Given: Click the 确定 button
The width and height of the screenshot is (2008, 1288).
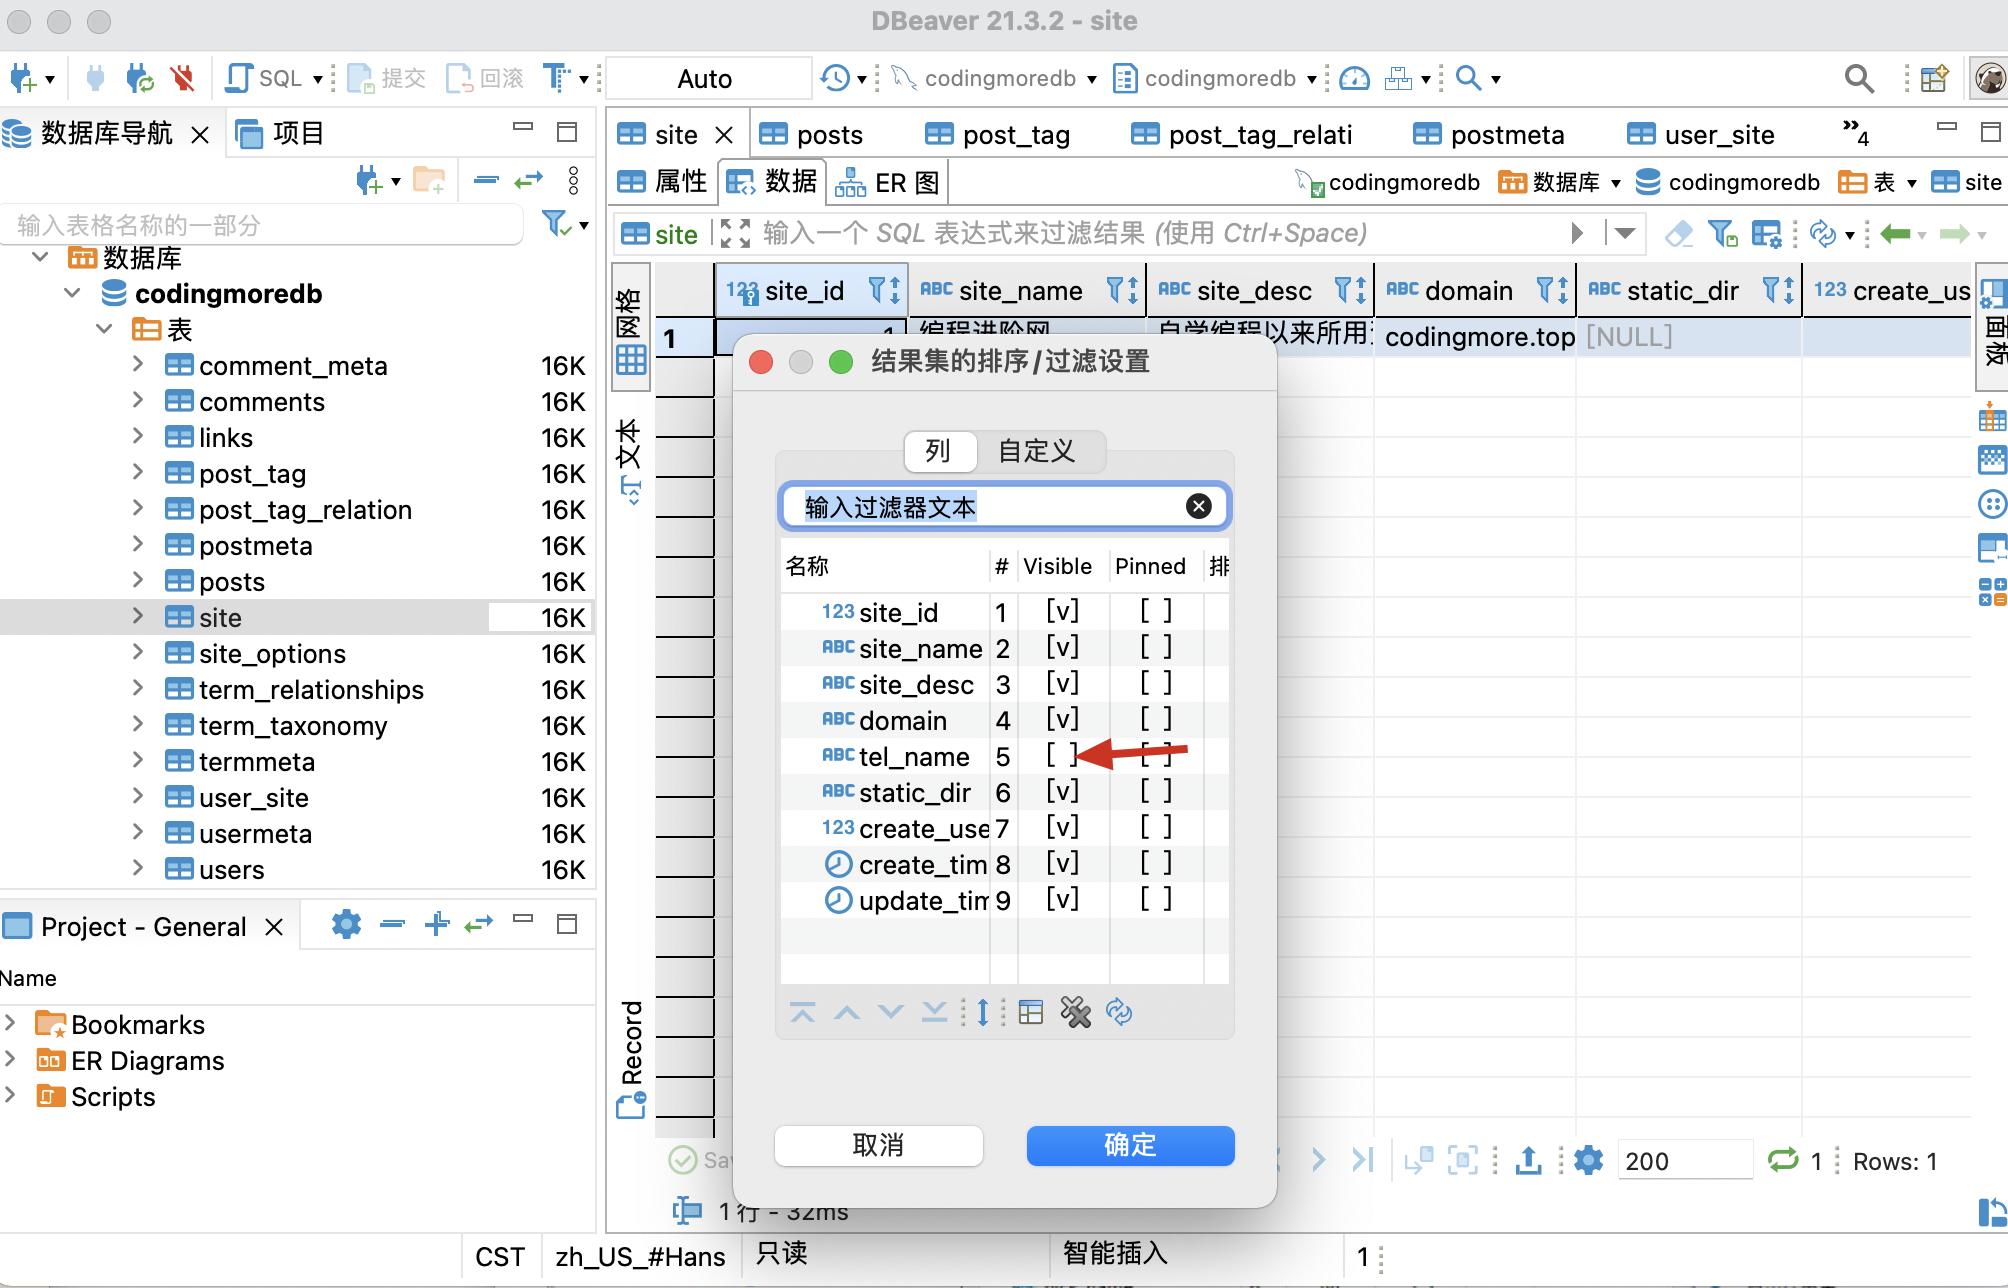Looking at the screenshot, I should tap(1130, 1145).
